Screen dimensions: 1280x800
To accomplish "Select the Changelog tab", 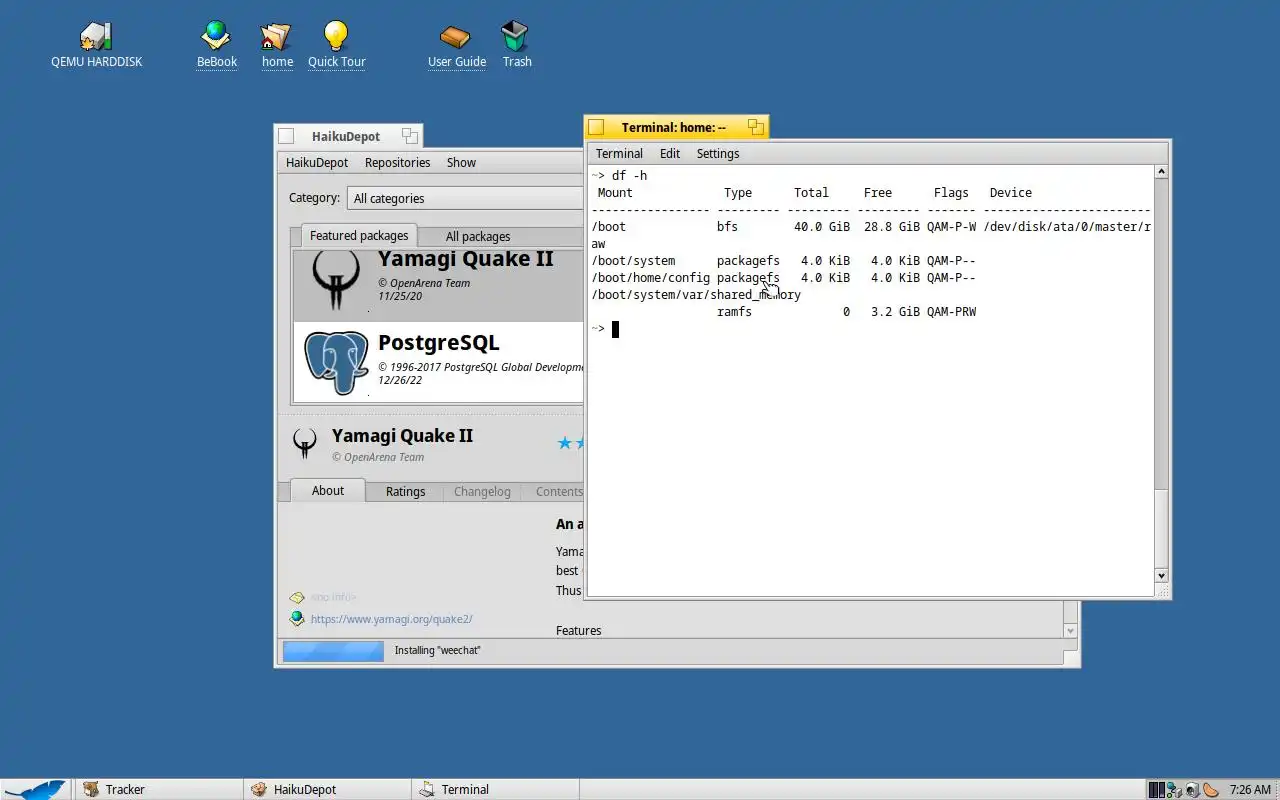I will point(482,491).
